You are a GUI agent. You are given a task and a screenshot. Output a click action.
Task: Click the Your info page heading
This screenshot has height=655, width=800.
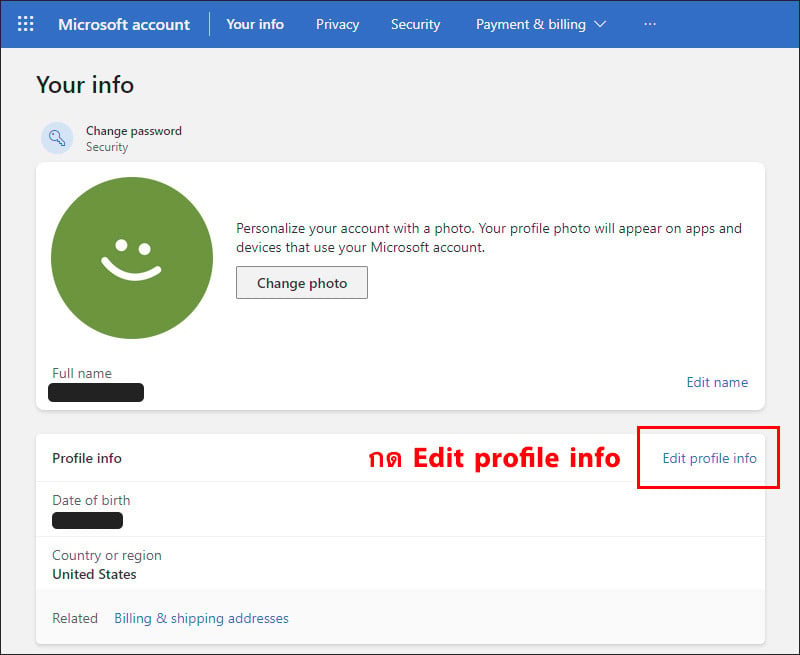pos(85,85)
